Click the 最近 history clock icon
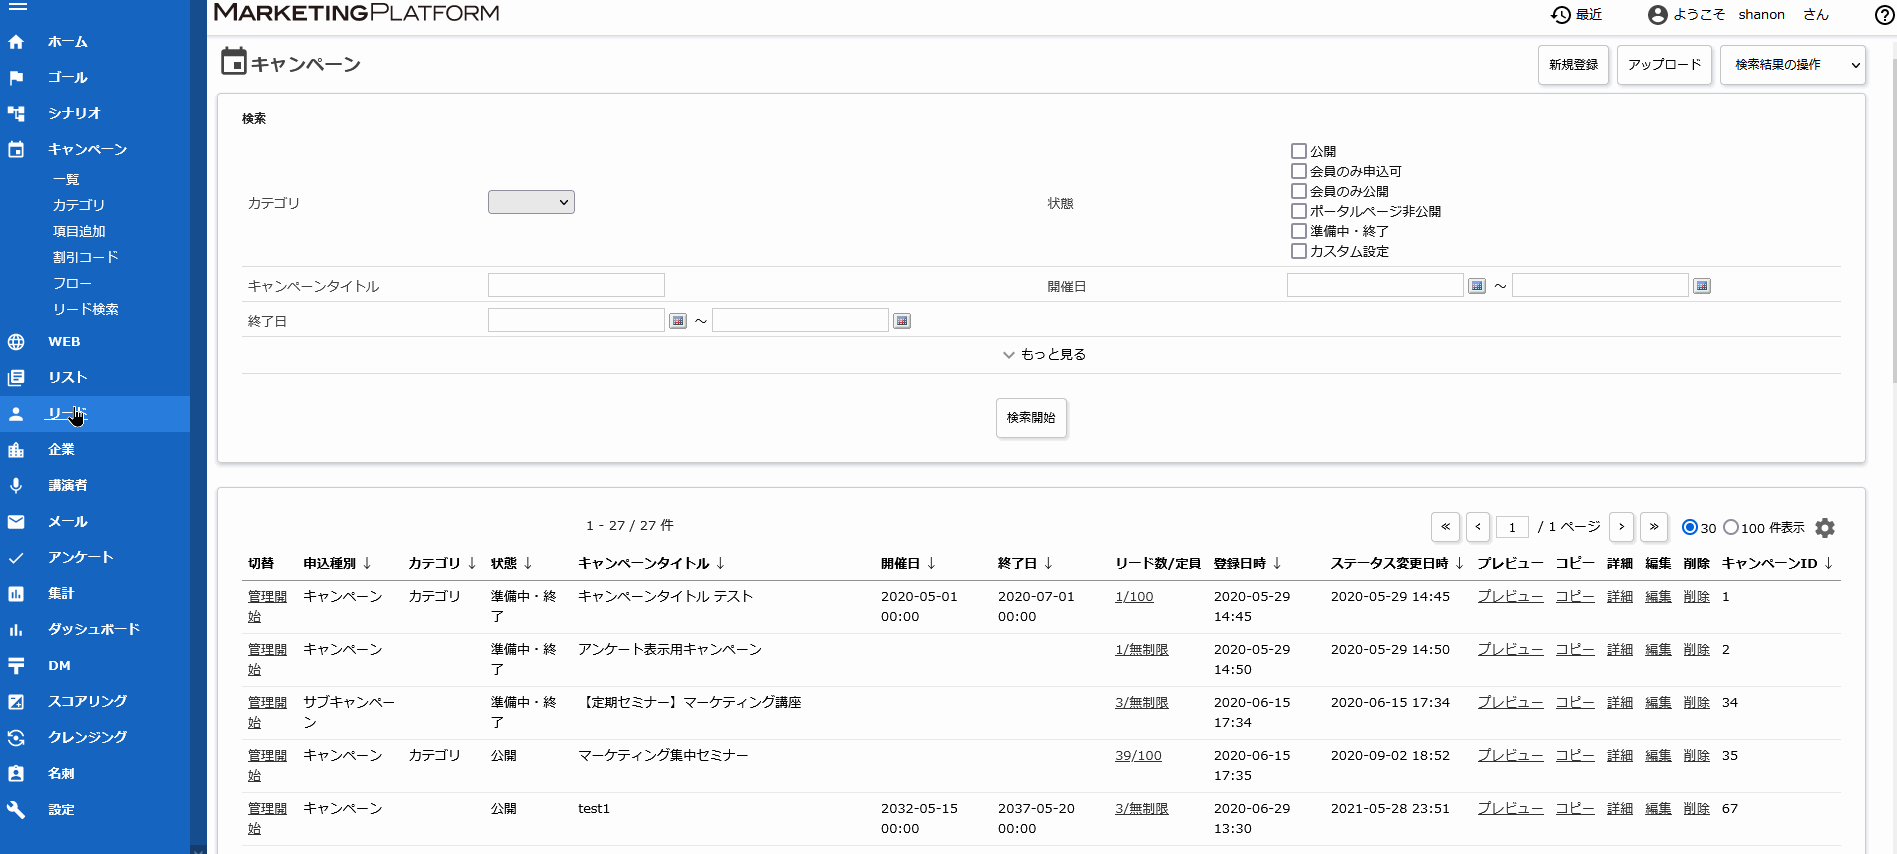Viewport: 1897px width, 854px height. [x=1561, y=15]
